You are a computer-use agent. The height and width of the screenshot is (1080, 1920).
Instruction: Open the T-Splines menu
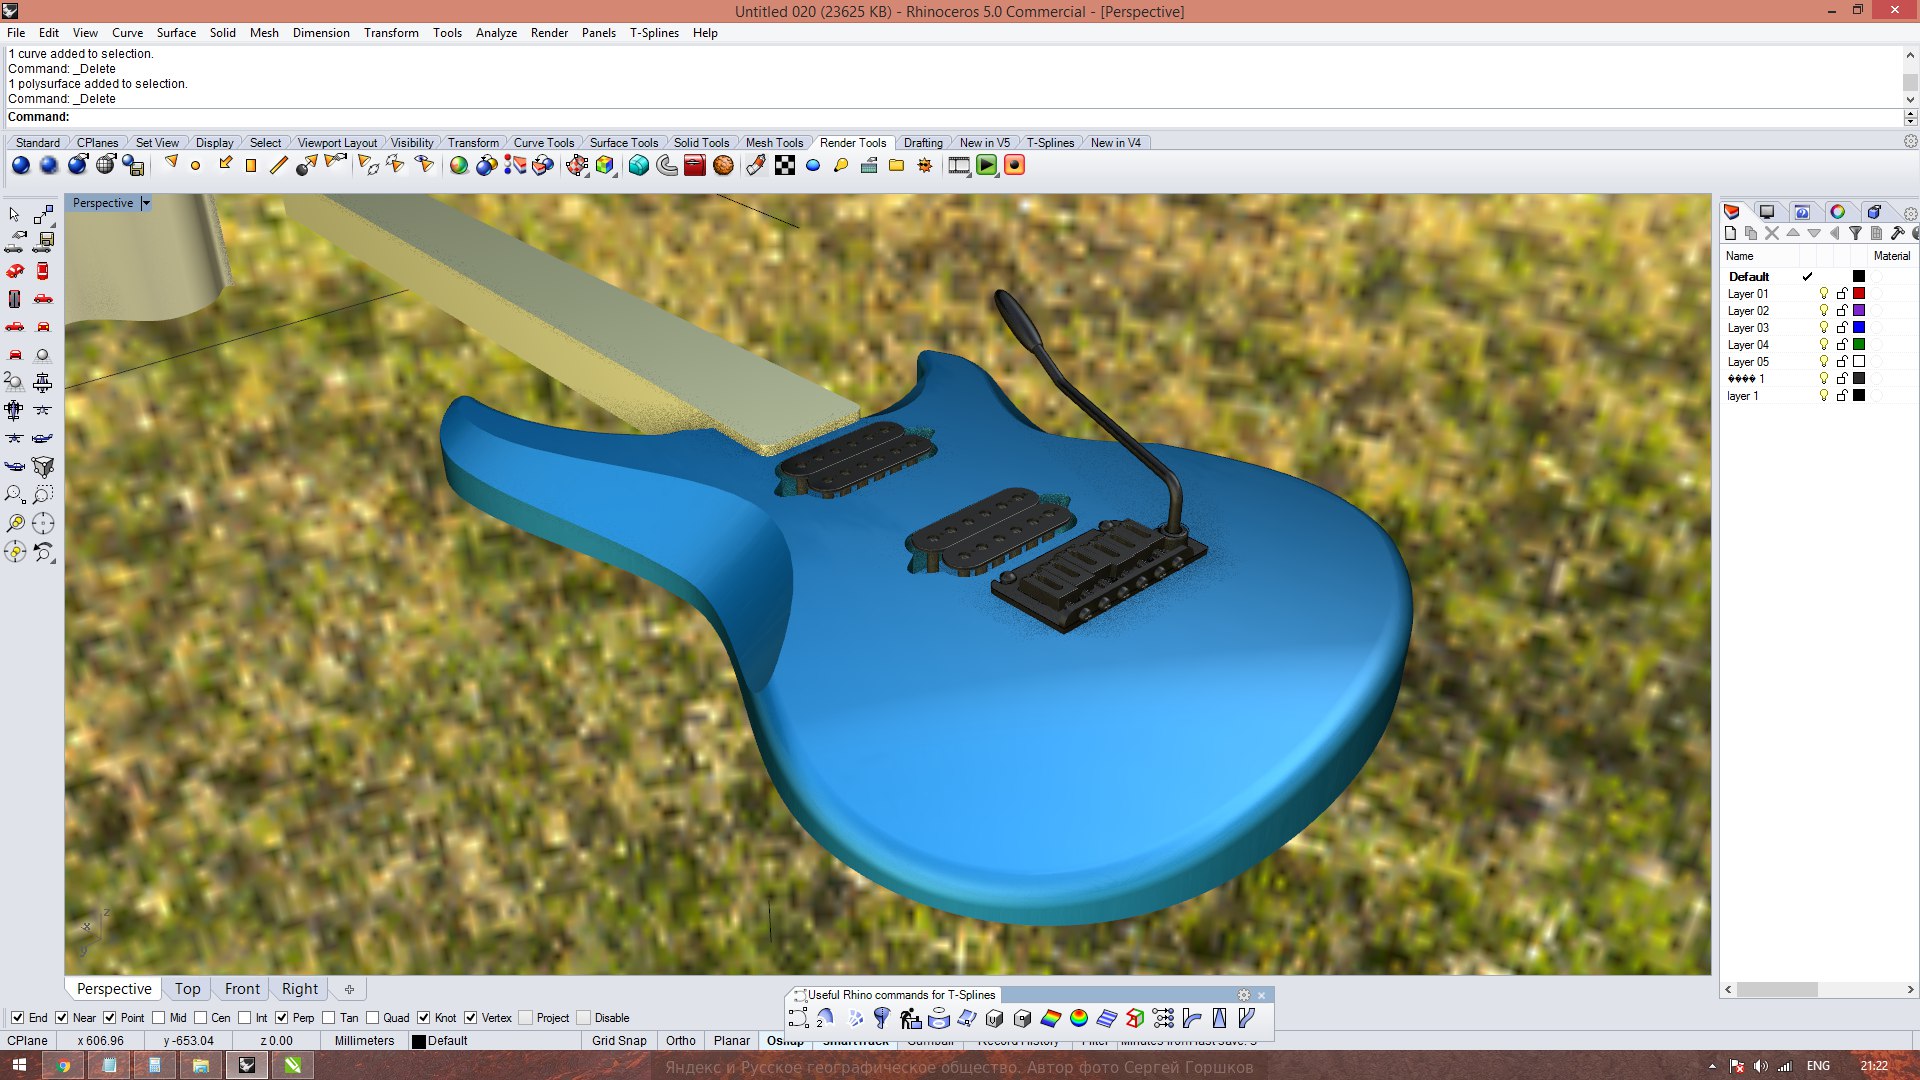coord(654,33)
